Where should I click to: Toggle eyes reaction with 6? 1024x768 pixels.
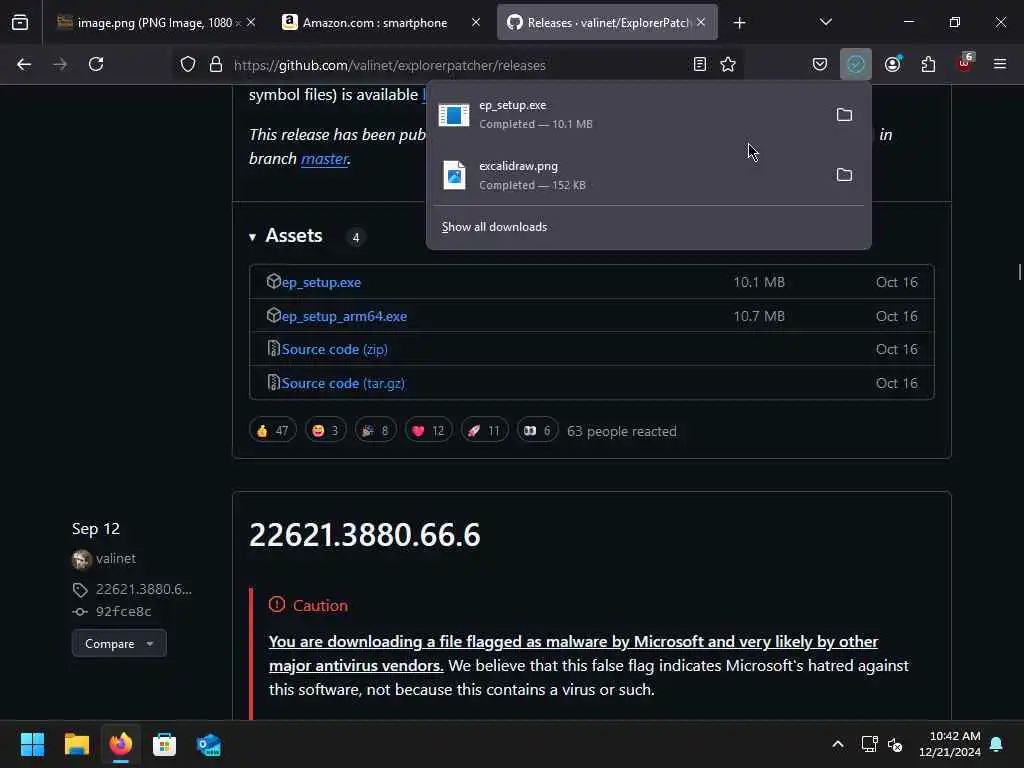tap(537, 430)
